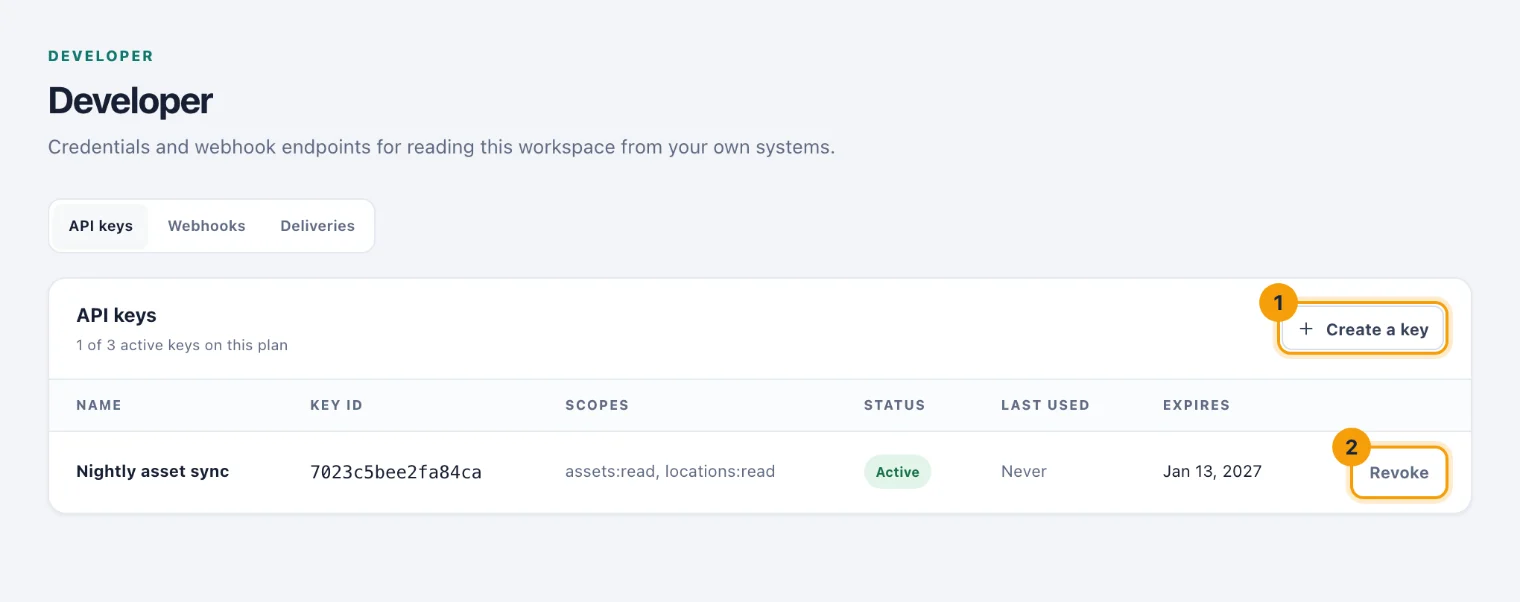Click the KEY ID column header
The height and width of the screenshot is (602, 1520).
pos(336,405)
